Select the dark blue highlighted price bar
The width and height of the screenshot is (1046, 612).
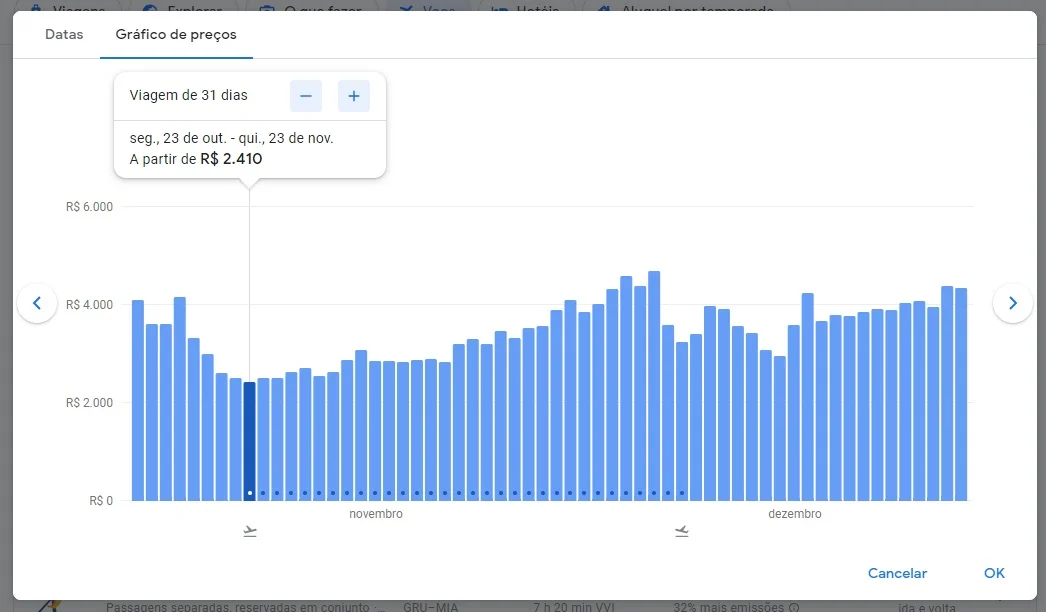(x=249, y=441)
